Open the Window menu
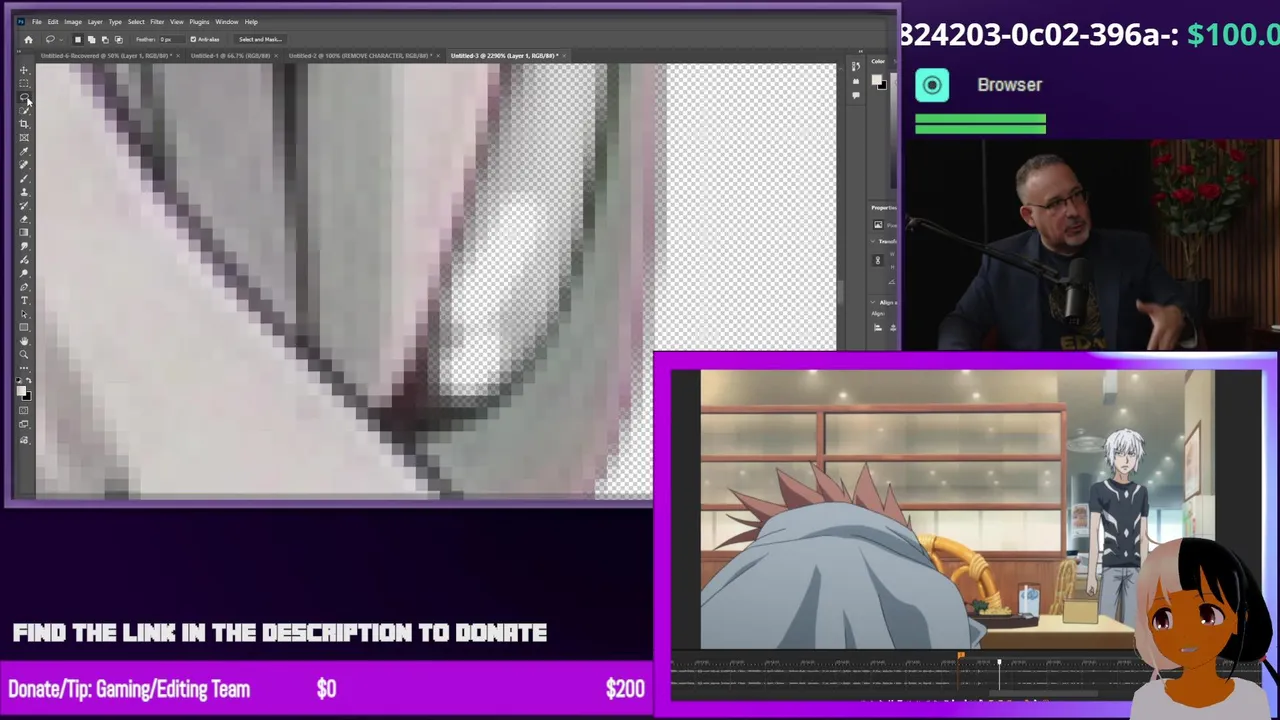 227,21
